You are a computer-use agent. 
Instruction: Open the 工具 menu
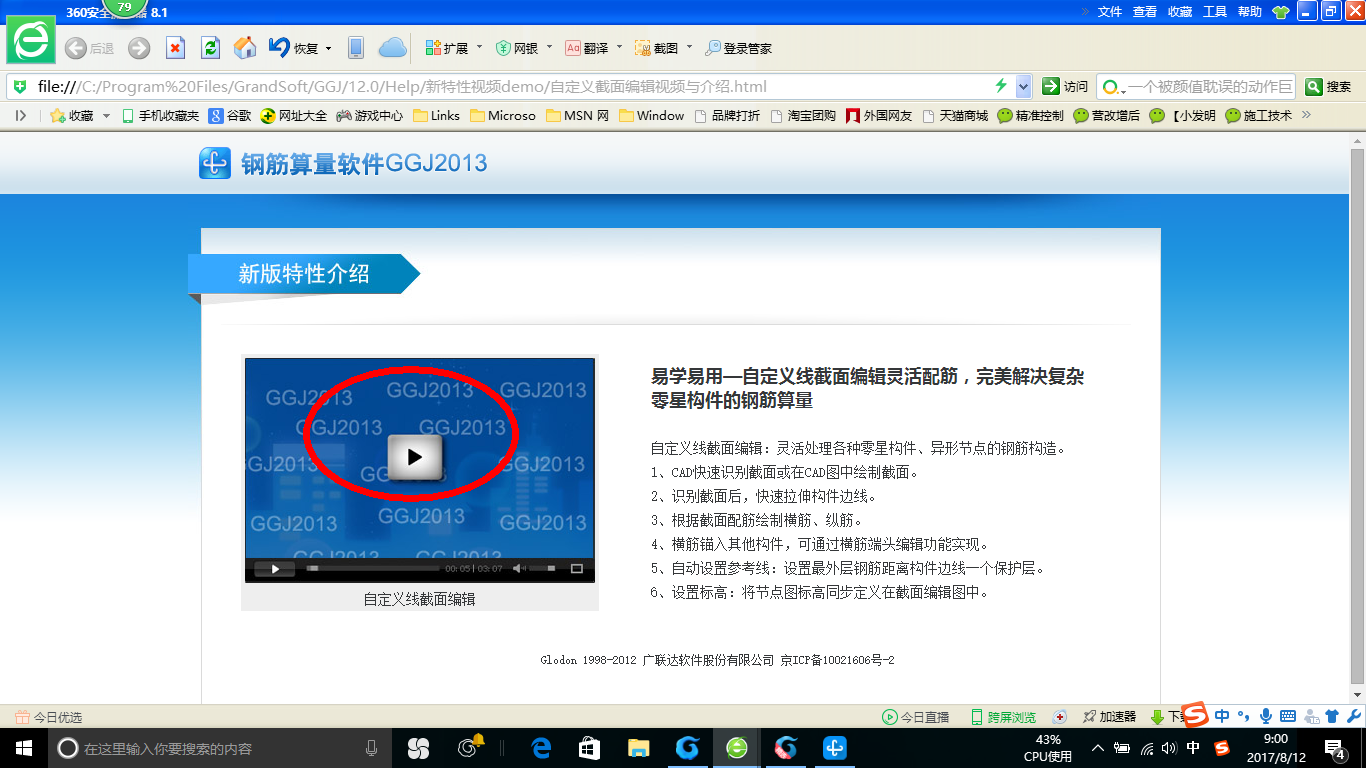click(x=1215, y=11)
